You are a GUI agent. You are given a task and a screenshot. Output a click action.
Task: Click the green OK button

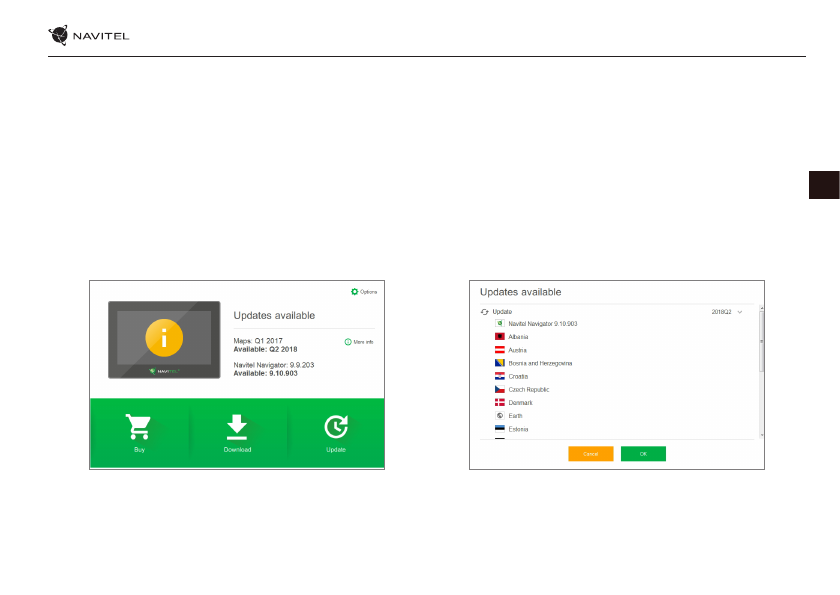pos(643,454)
